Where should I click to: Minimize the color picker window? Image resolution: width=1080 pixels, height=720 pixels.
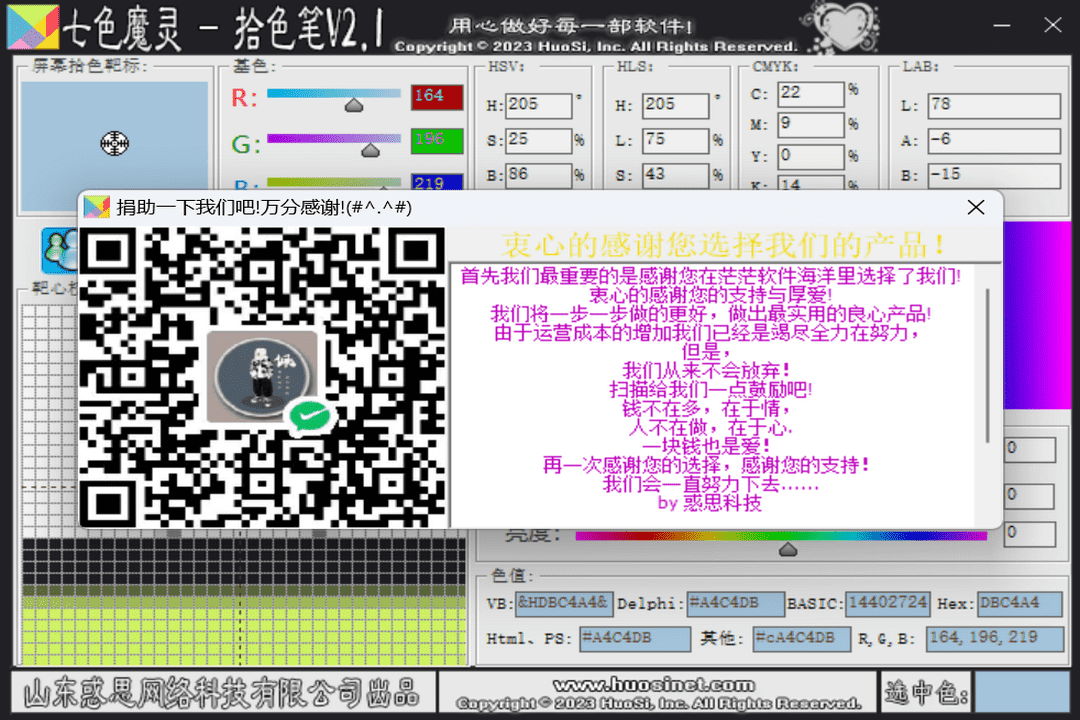[x=992, y=27]
